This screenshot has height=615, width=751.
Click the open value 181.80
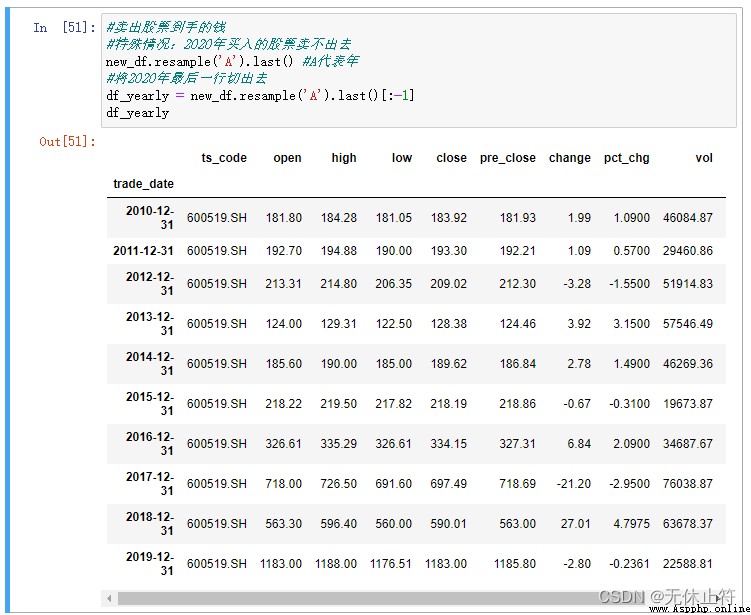284,218
